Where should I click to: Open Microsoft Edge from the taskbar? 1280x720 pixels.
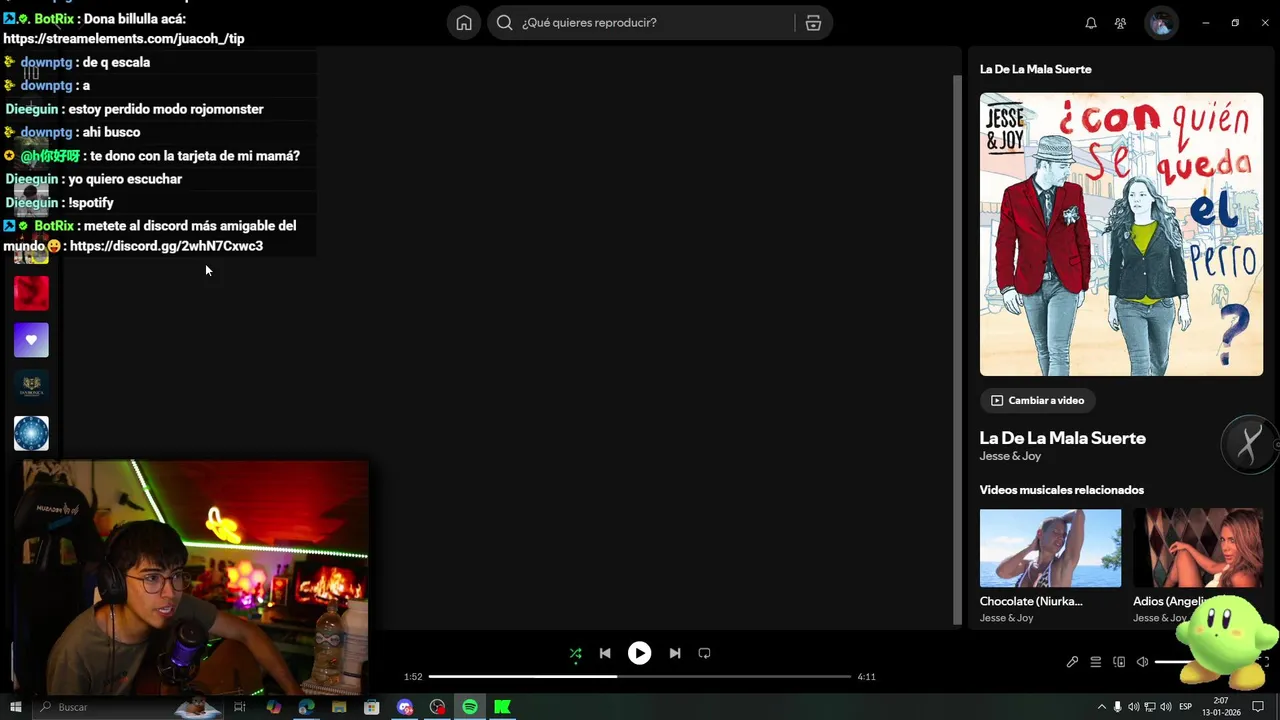click(x=306, y=707)
